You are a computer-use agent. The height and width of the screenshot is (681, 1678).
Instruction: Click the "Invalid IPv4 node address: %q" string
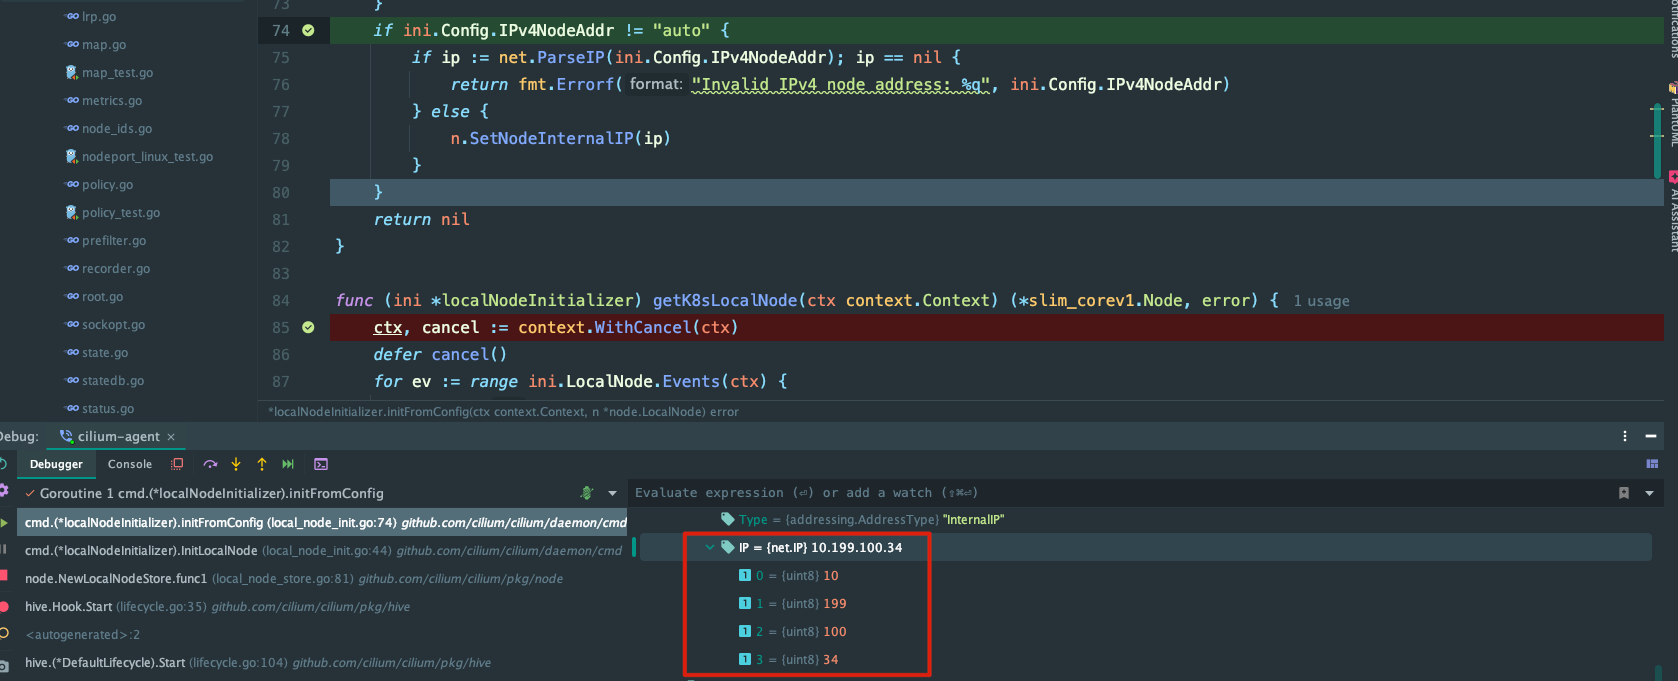pos(841,85)
